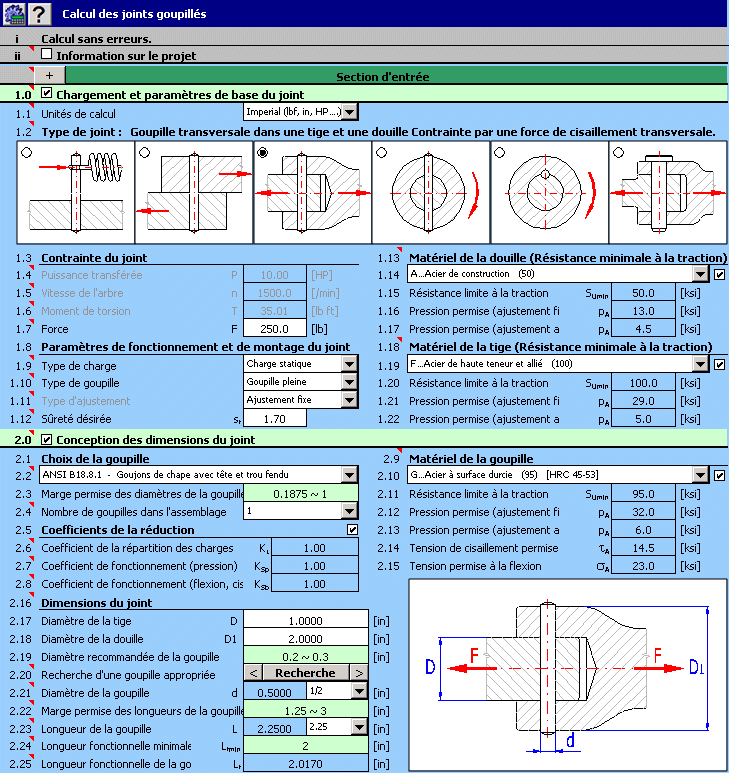Open the ANSI B18.8.1 pin standard dropdown
This screenshot has width=729, height=773.
tap(349, 475)
